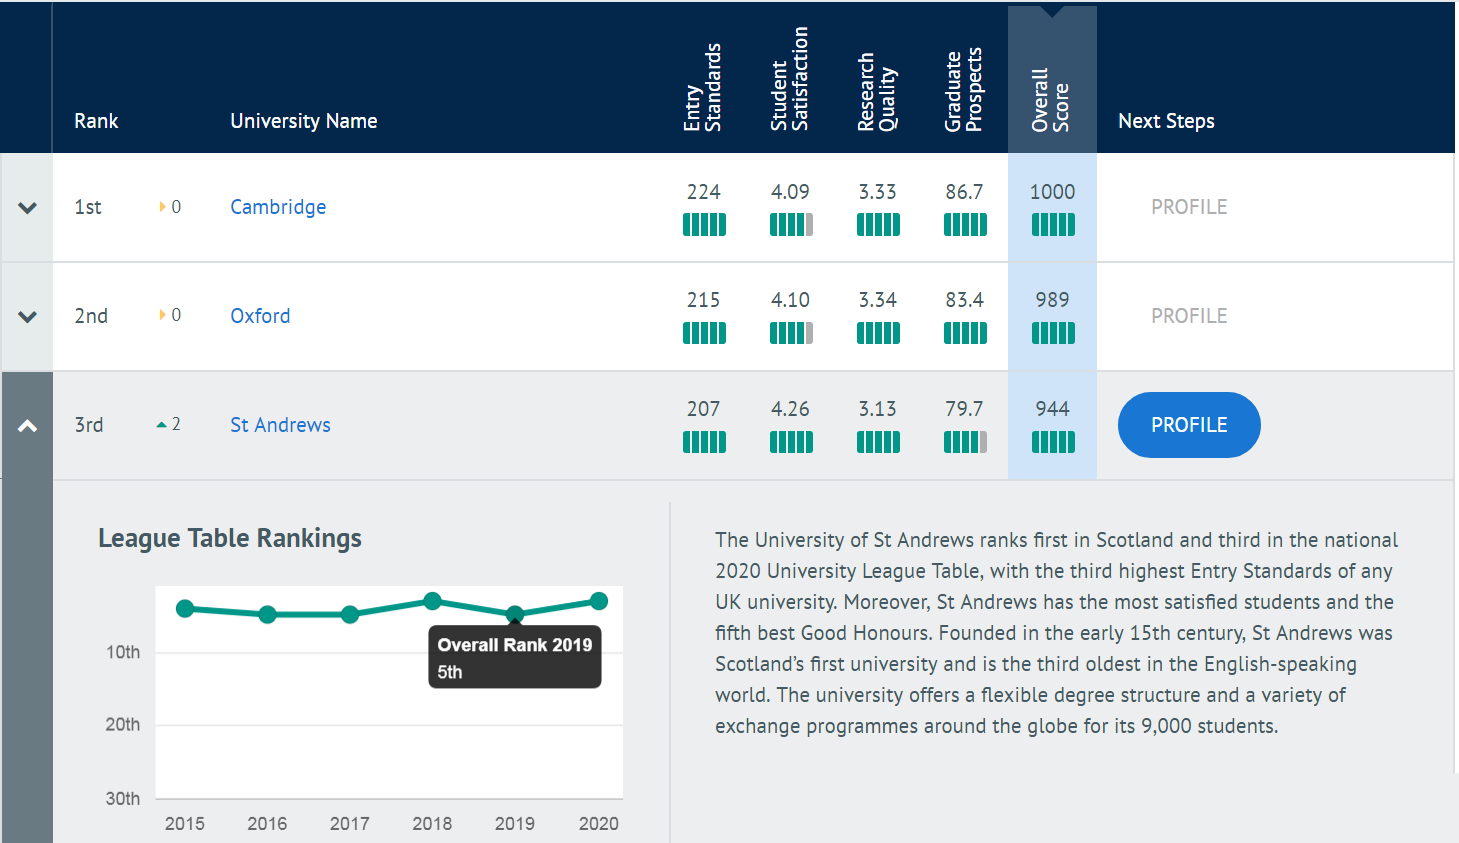Collapse the St Andrews row details

(x=27, y=426)
